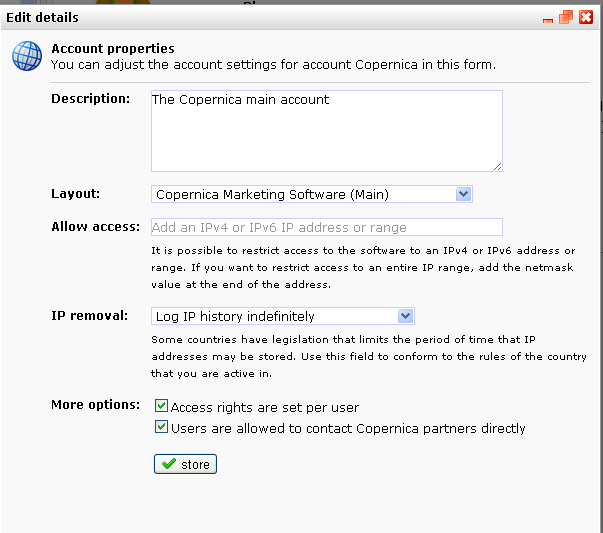Click the 'IP removal:' field label
Viewport: 603px width, 533px height.
click(x=90, y=315)
